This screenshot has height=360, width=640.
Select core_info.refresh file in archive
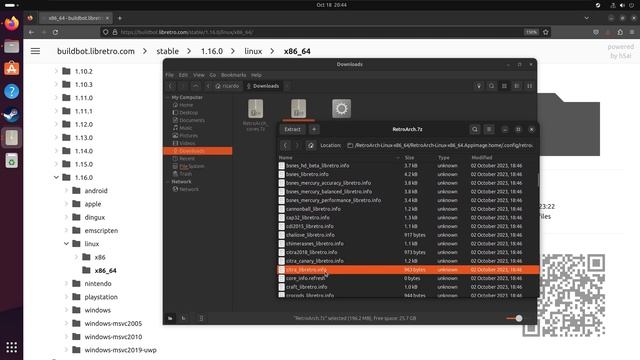tap(408, 278)
